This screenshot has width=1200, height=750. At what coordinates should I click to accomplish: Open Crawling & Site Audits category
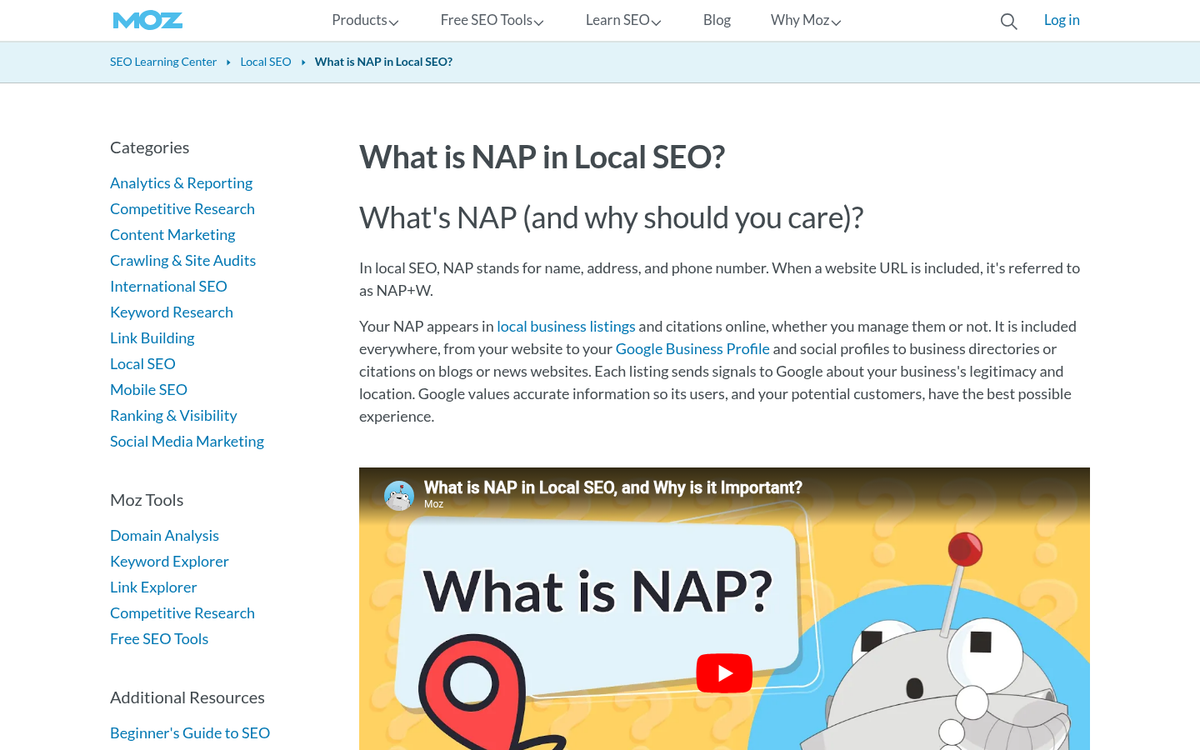click(x=183, y=261)
